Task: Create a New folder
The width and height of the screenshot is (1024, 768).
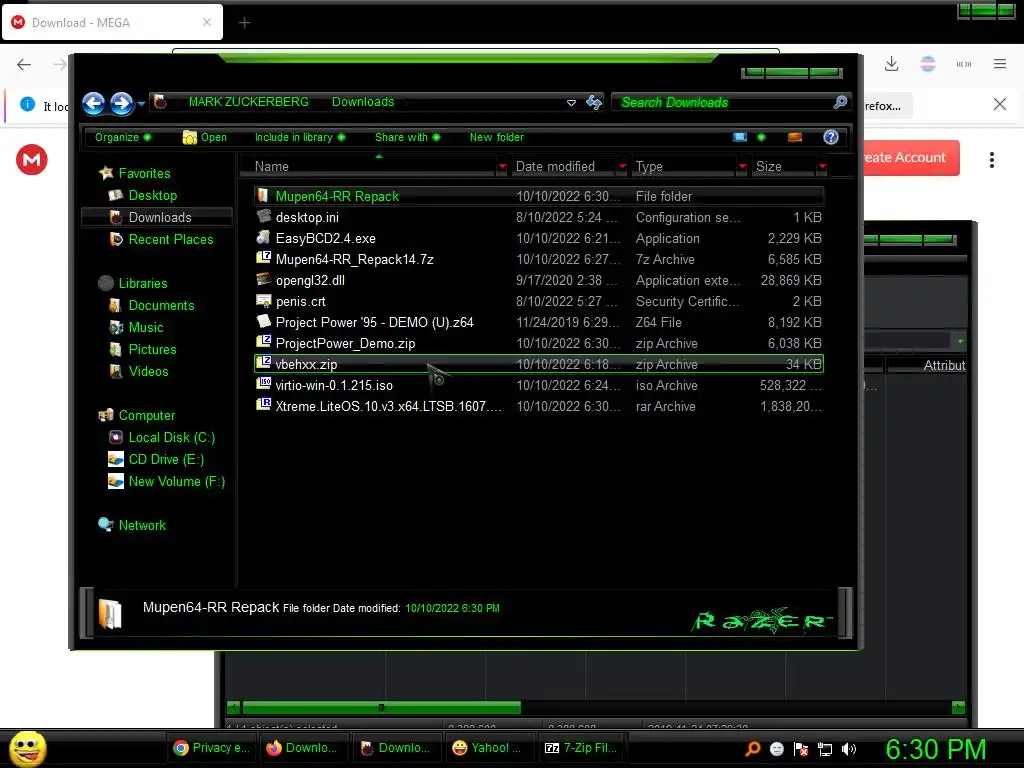Action: click(x=496, y=137)
